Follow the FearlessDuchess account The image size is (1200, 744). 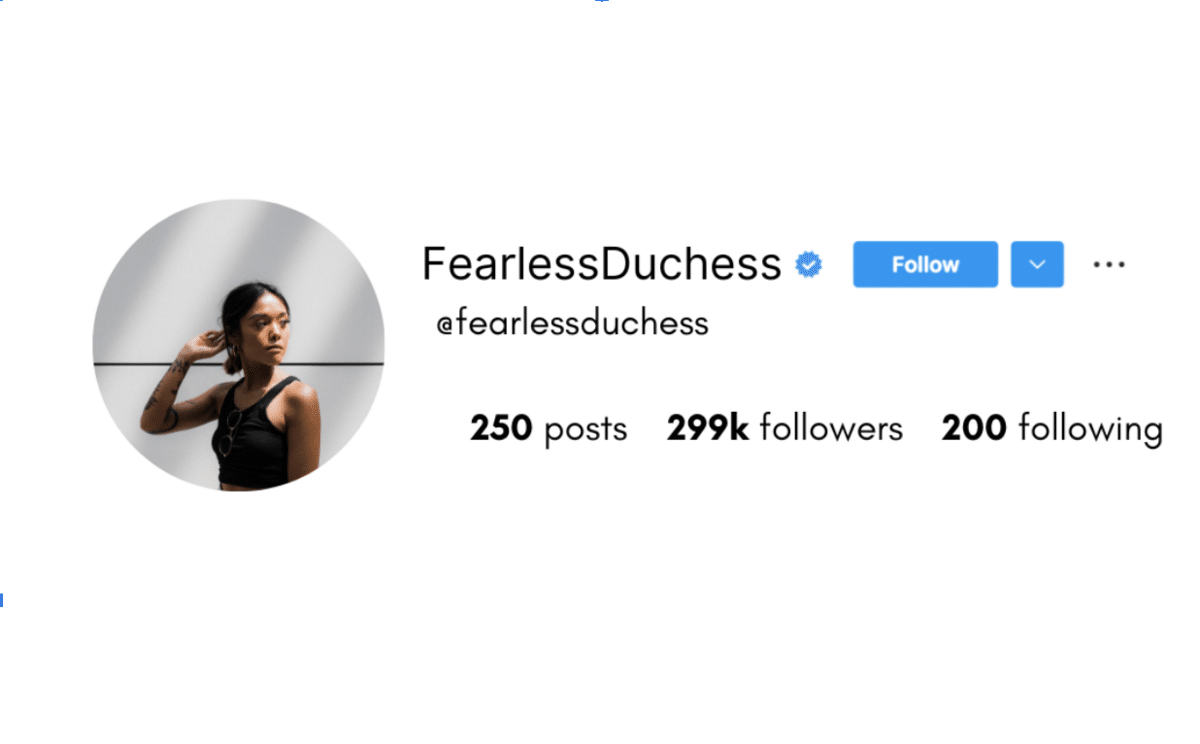click(925, 264)
